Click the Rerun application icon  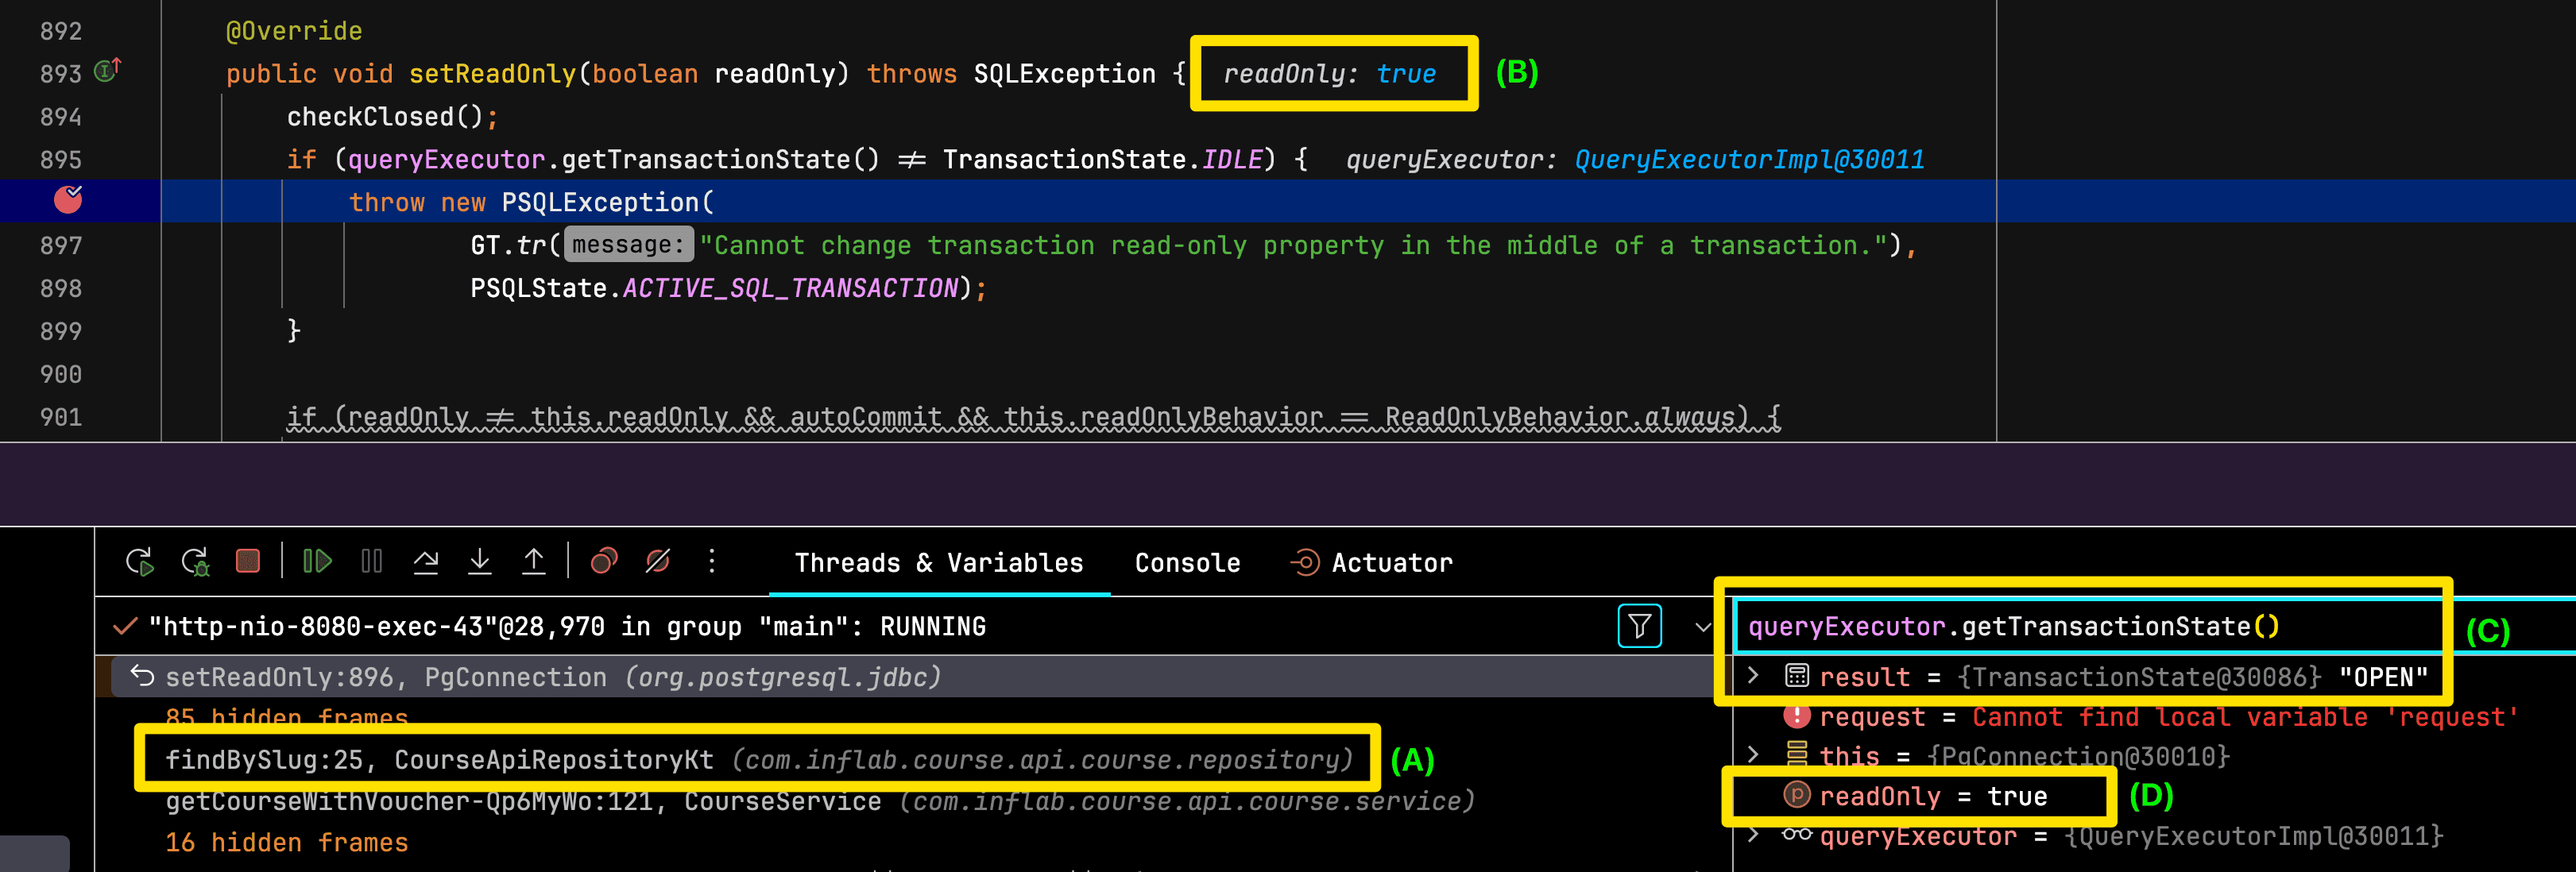tap(139, 562)
